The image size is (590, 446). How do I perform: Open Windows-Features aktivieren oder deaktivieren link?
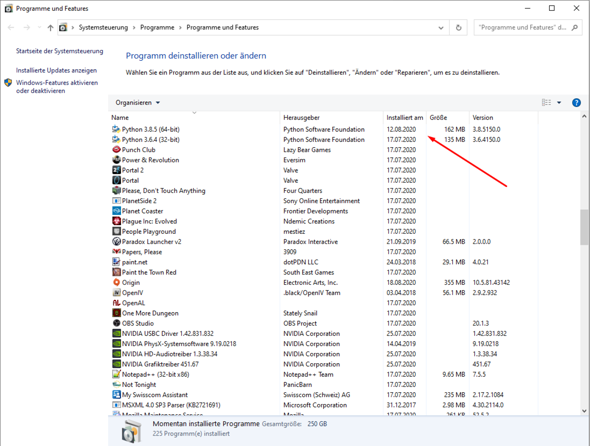coord(57,87)
